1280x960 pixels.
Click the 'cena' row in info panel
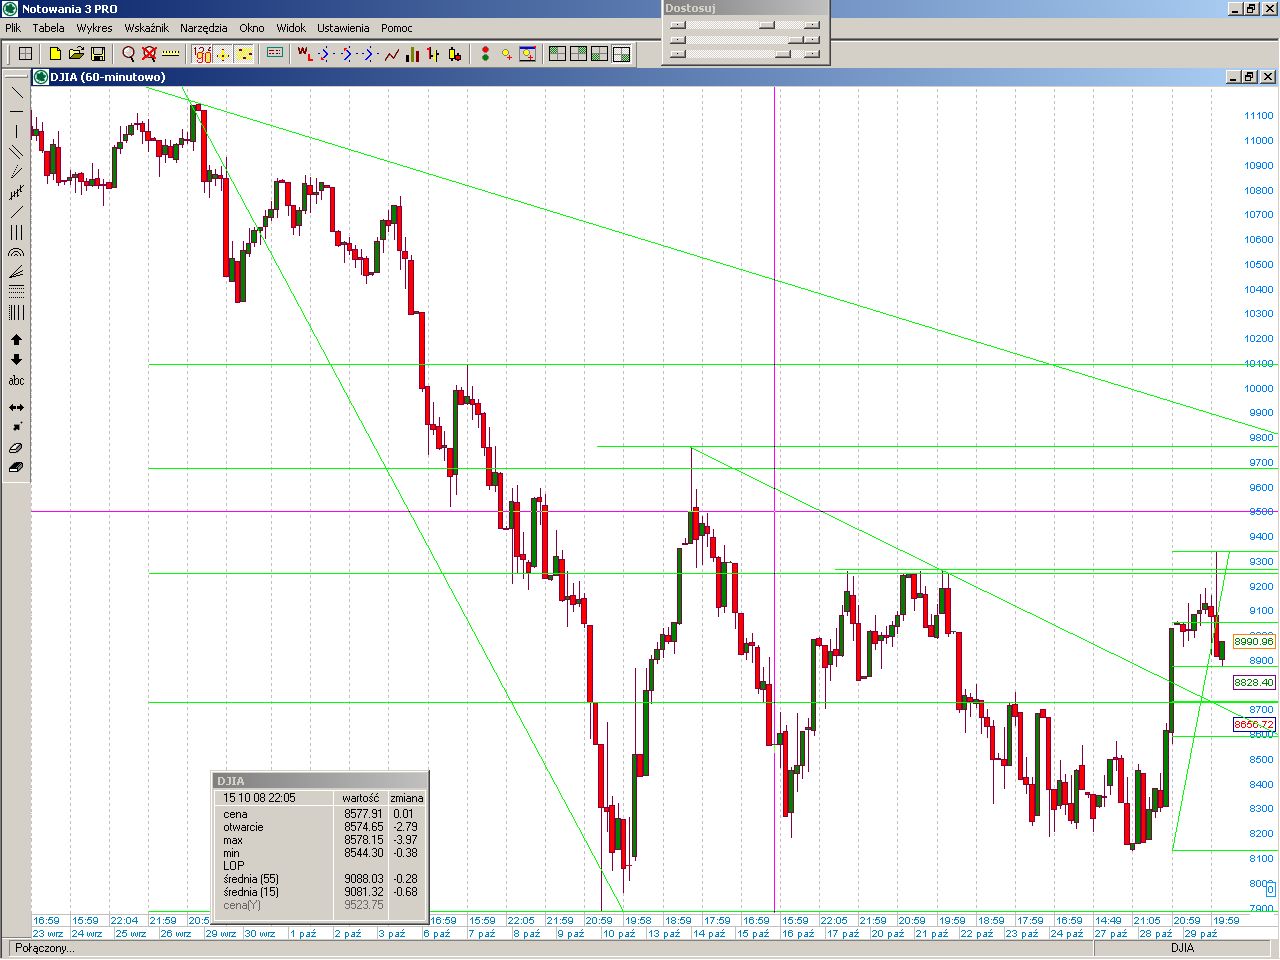click(320, 814)
